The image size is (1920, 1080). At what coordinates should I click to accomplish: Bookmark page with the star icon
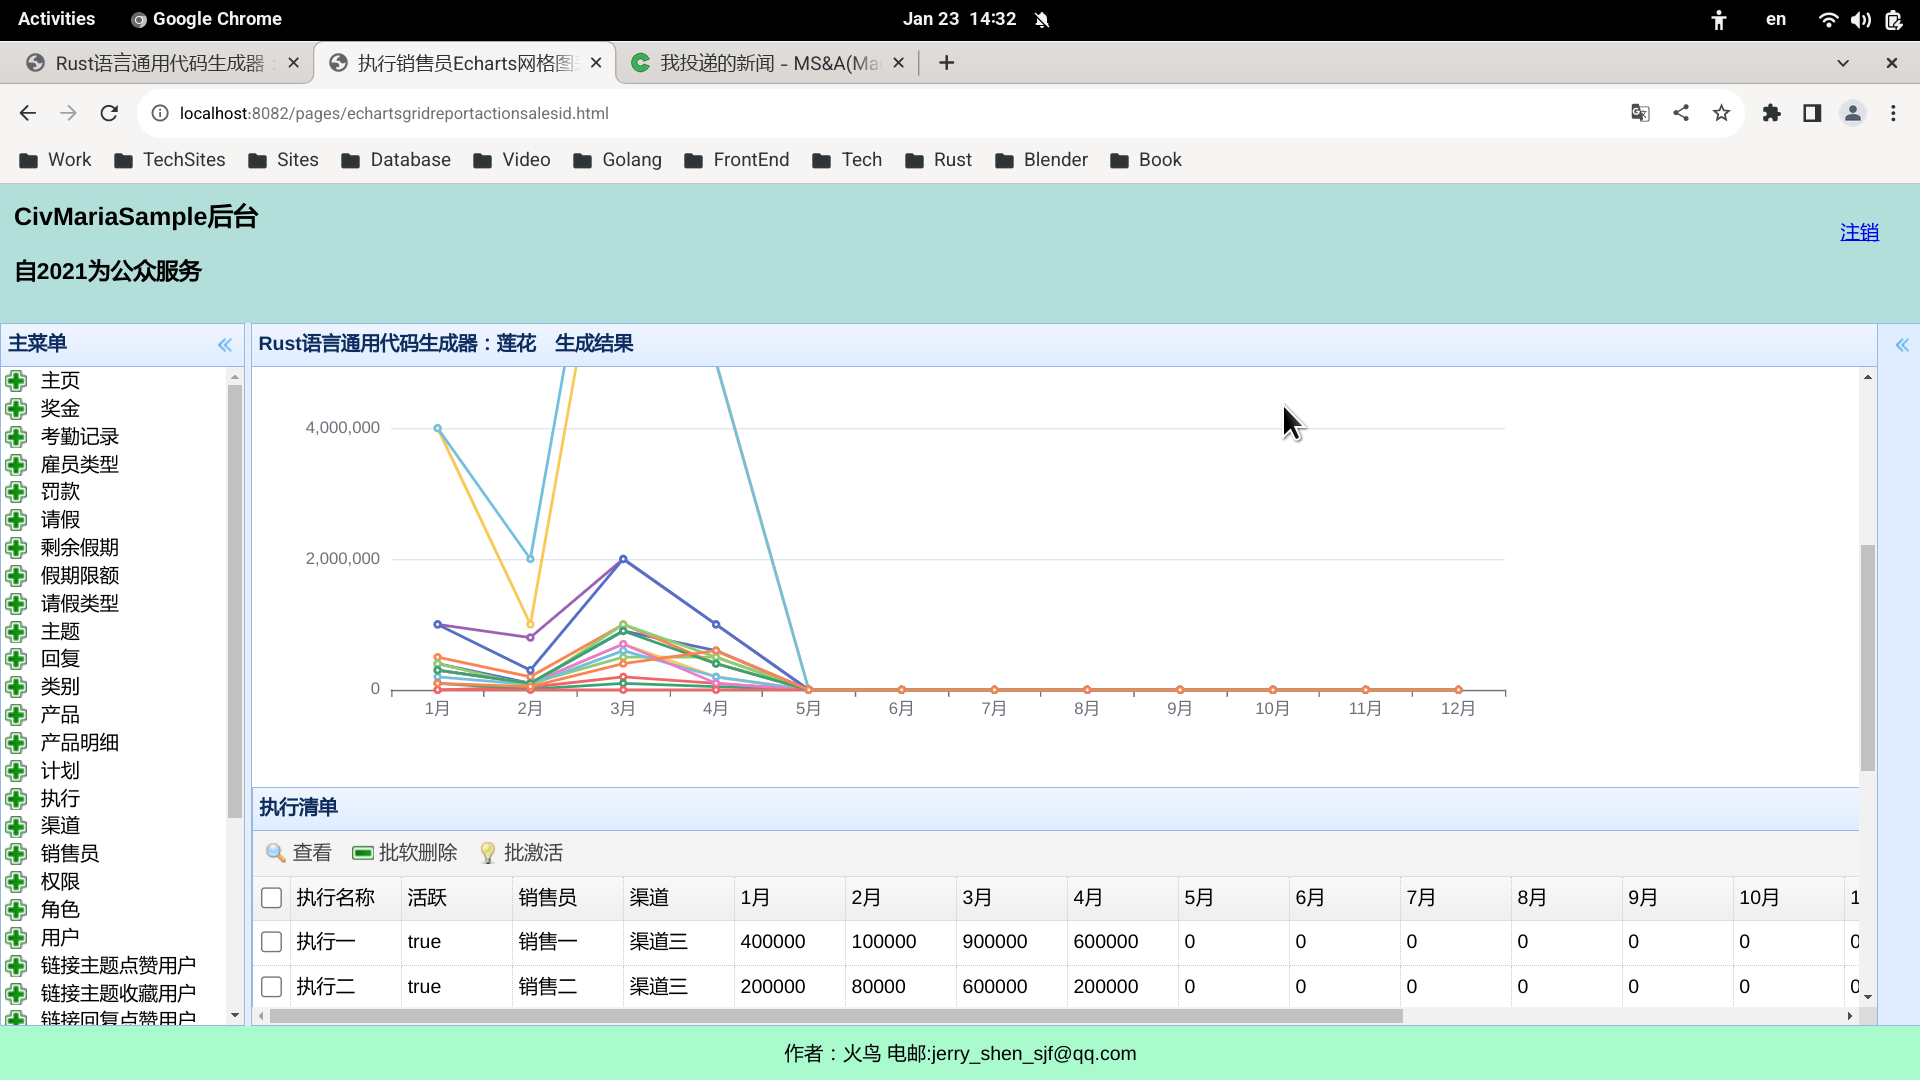click(x=1721, y=113)
